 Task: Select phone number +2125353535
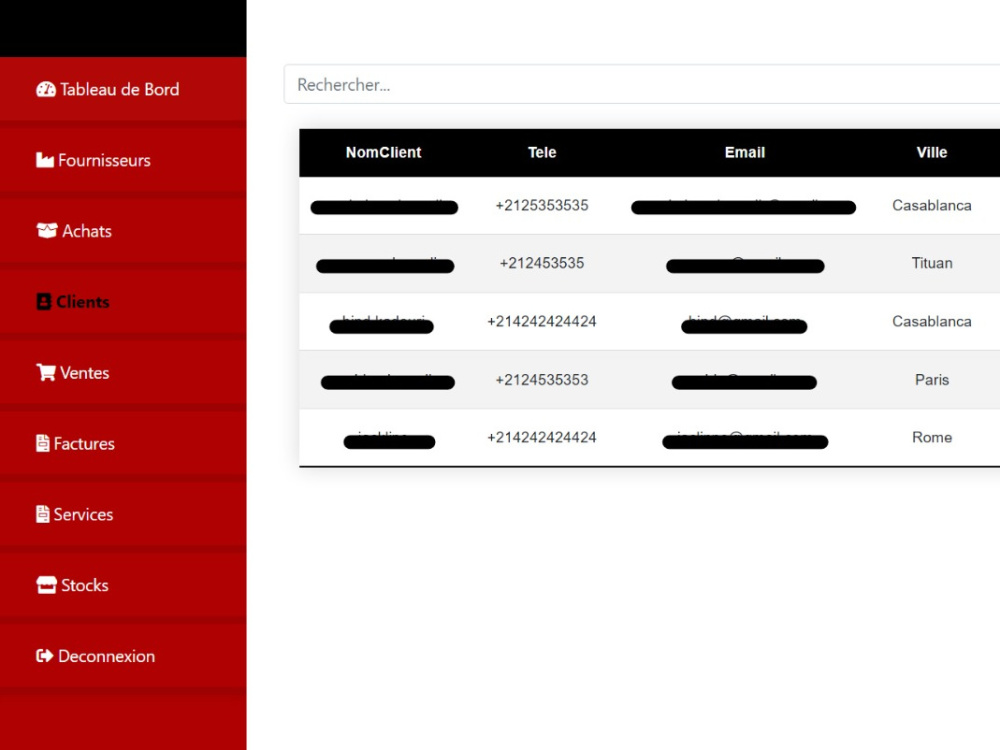point(542,205)
